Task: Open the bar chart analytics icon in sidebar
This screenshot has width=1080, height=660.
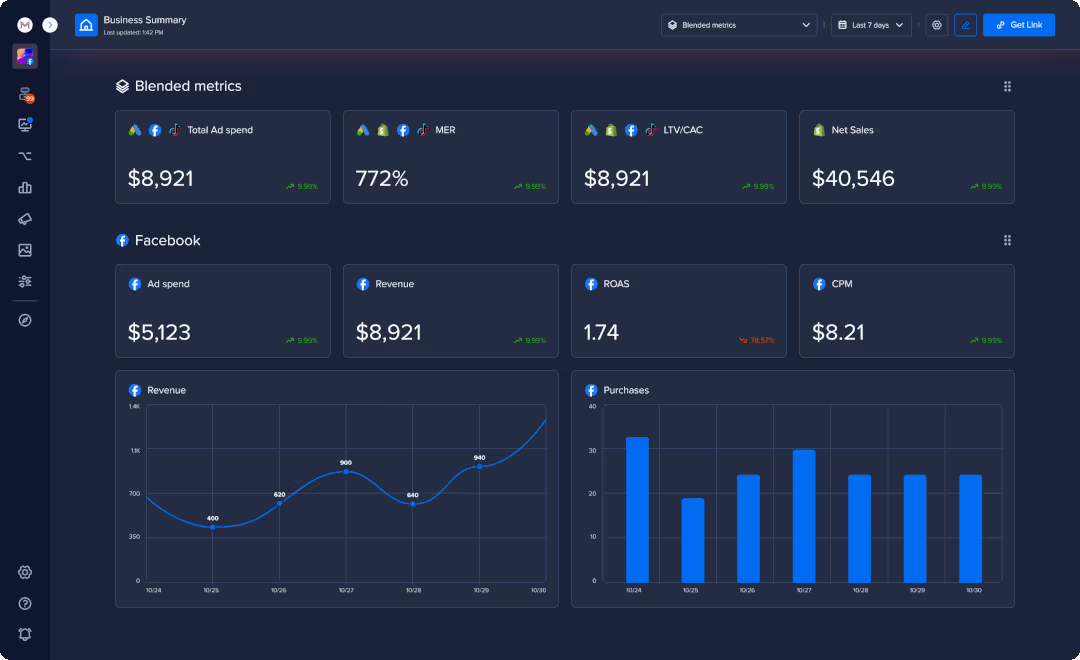Action: click(25, 187)
